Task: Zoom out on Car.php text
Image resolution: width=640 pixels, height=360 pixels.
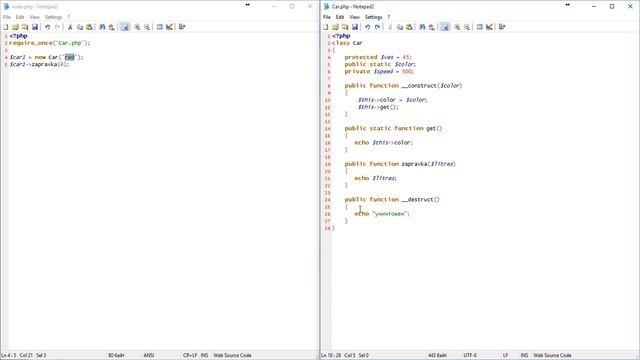Action: (x=467, y=27)
